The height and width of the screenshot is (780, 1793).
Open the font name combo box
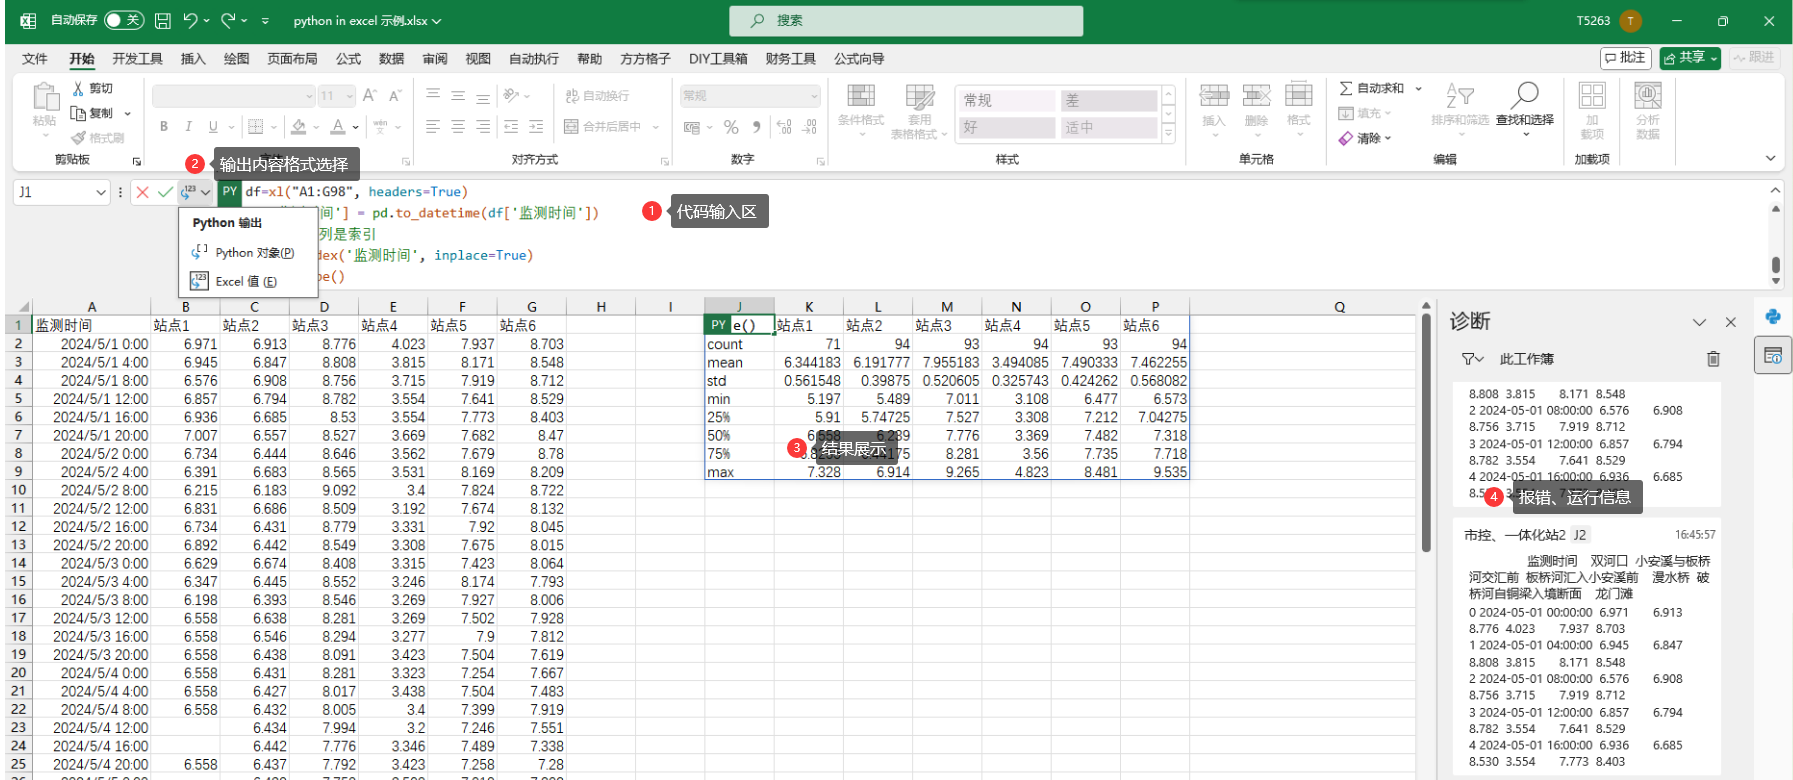coord(234,96)
